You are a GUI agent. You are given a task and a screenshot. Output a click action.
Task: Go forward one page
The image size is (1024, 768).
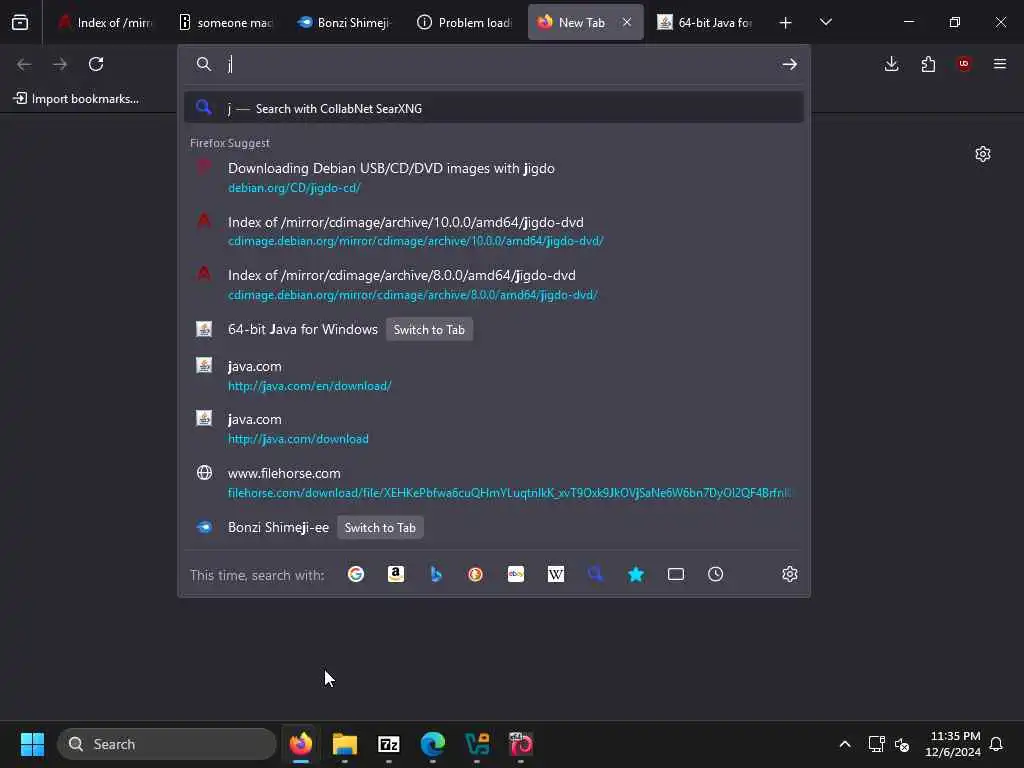[x=60, y=64]
